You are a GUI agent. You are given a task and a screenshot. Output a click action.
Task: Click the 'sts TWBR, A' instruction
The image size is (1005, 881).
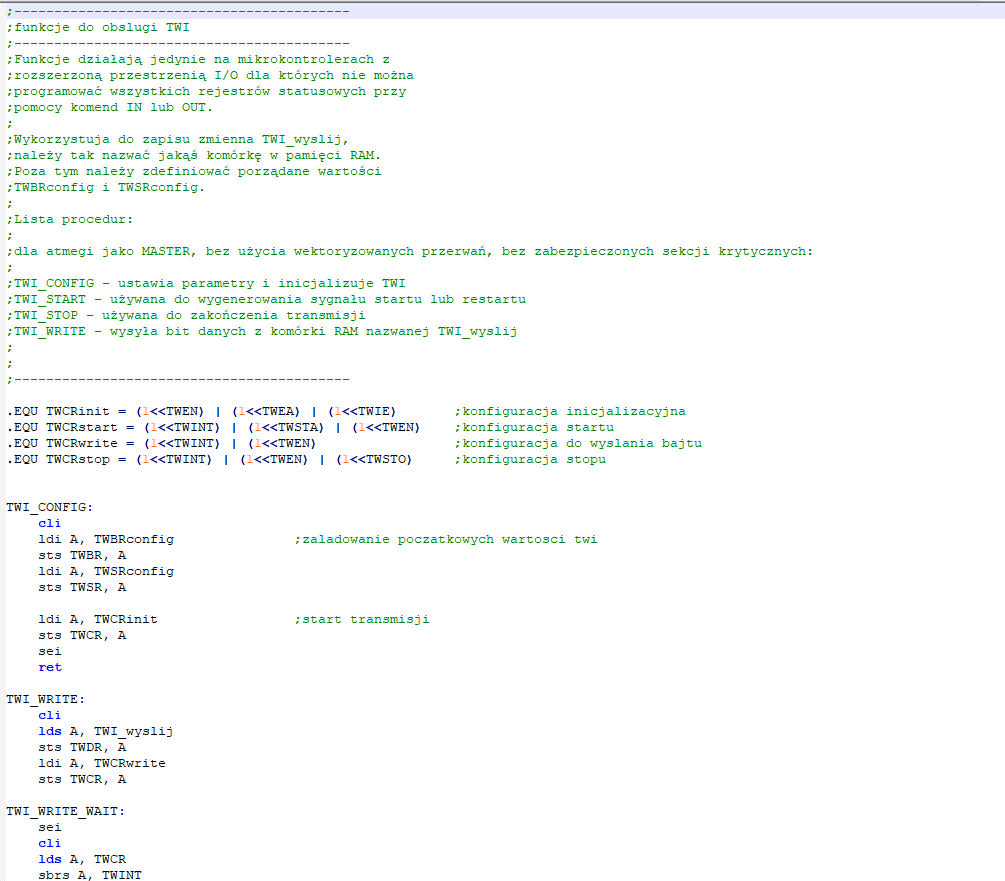pyautogui.click(x=82, y=555)
